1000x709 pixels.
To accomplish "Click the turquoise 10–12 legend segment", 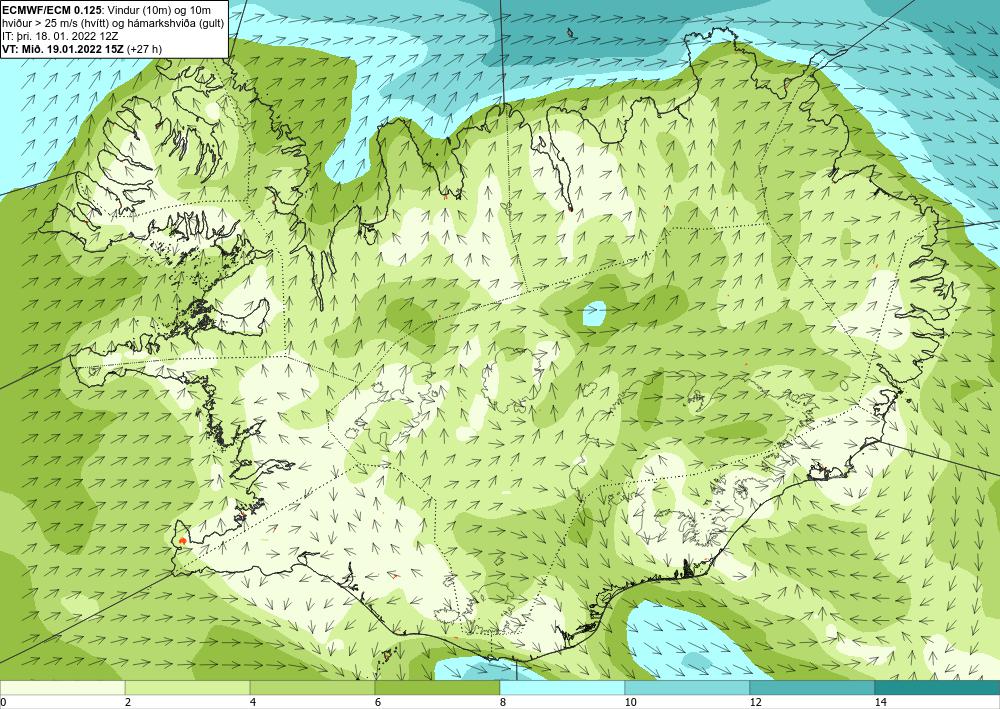I will click(x=688, y=688).
